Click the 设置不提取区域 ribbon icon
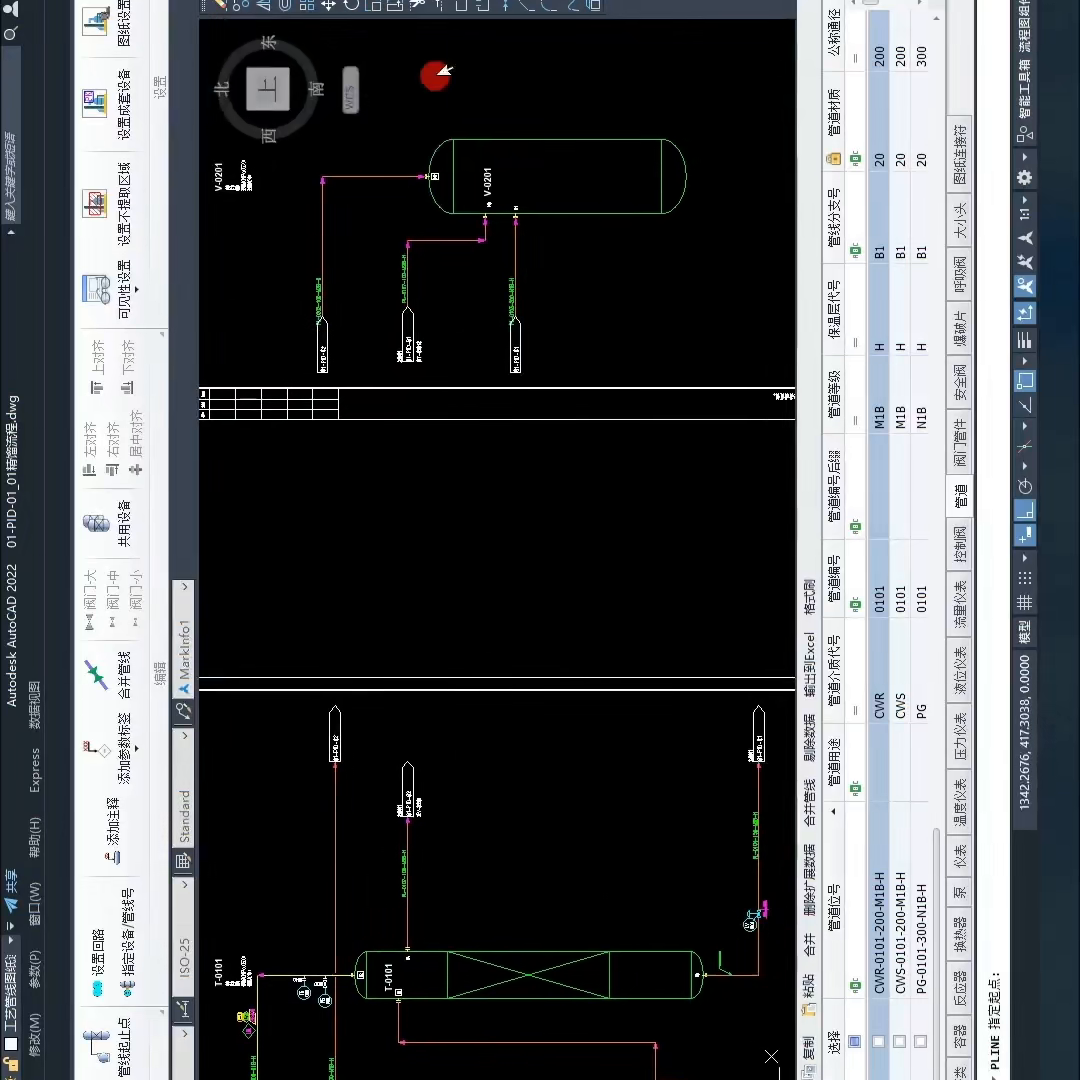 pyautogui.click(x=95, y=204)
